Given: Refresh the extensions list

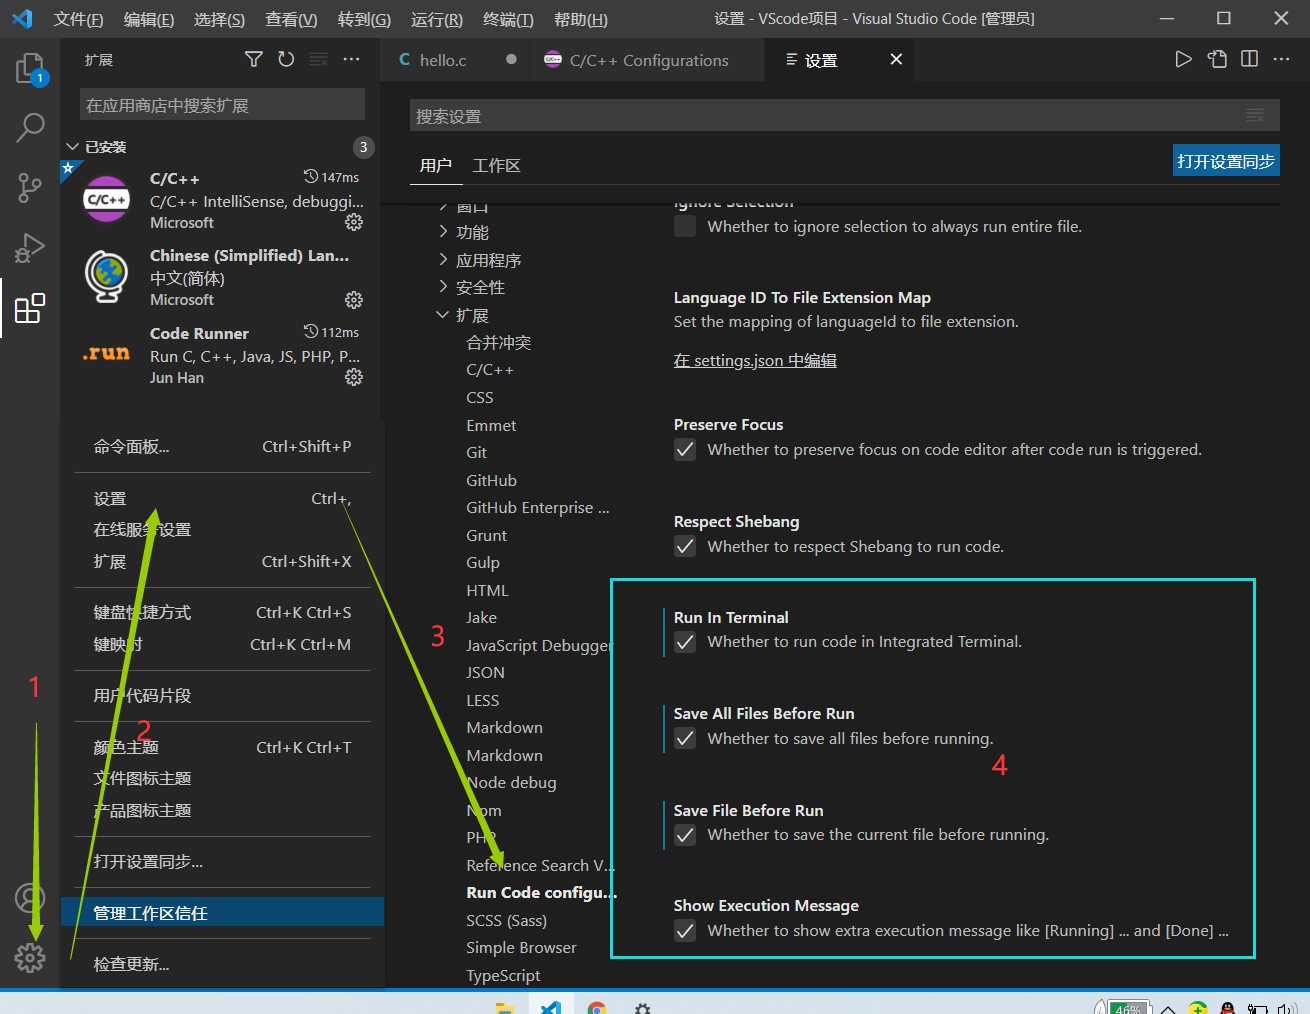Looking at the screenshot, I should (286, 60).
